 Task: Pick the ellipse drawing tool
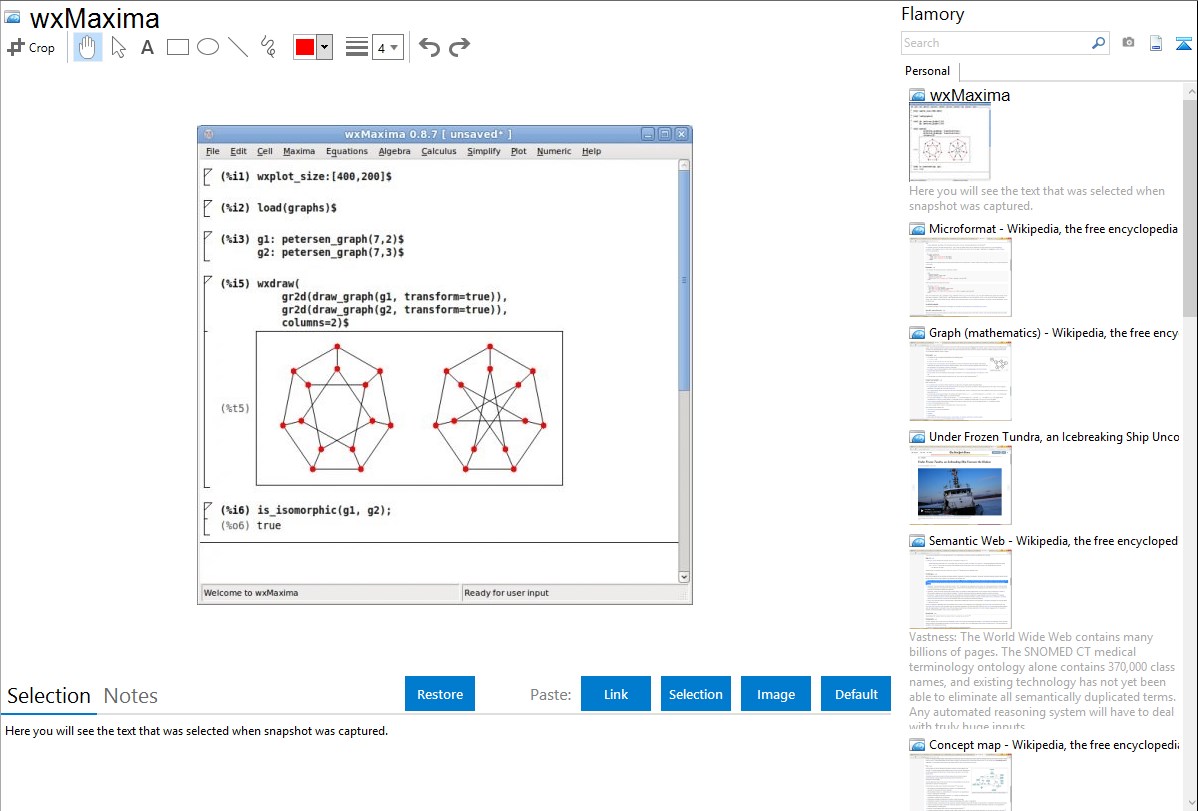tap(208, 47)
